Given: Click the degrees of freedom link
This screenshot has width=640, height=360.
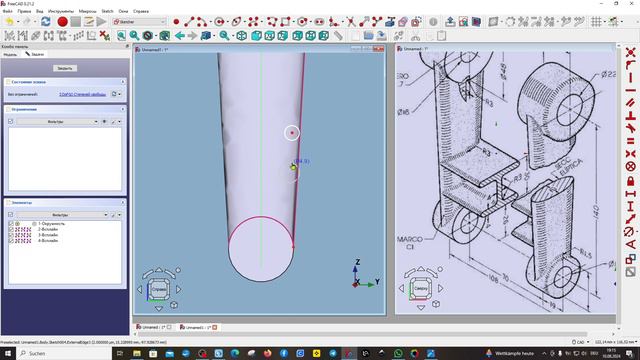Looking at the screenshot, I should tap(83, 94).
